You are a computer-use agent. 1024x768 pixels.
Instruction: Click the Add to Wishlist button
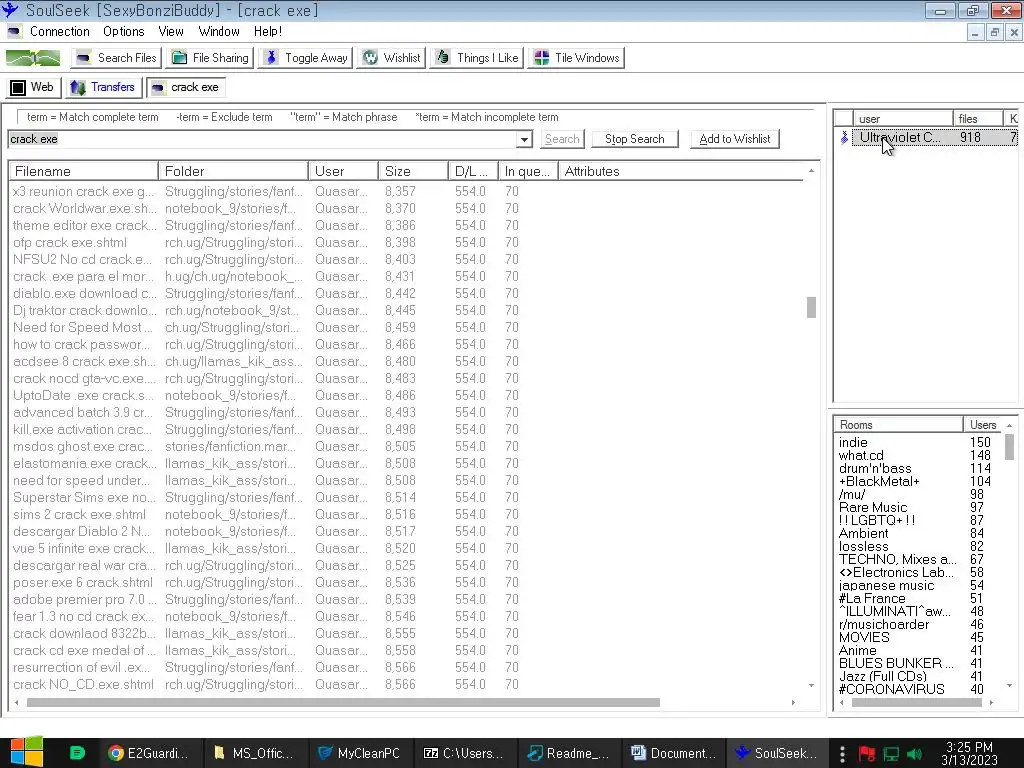tap(735, 139)
